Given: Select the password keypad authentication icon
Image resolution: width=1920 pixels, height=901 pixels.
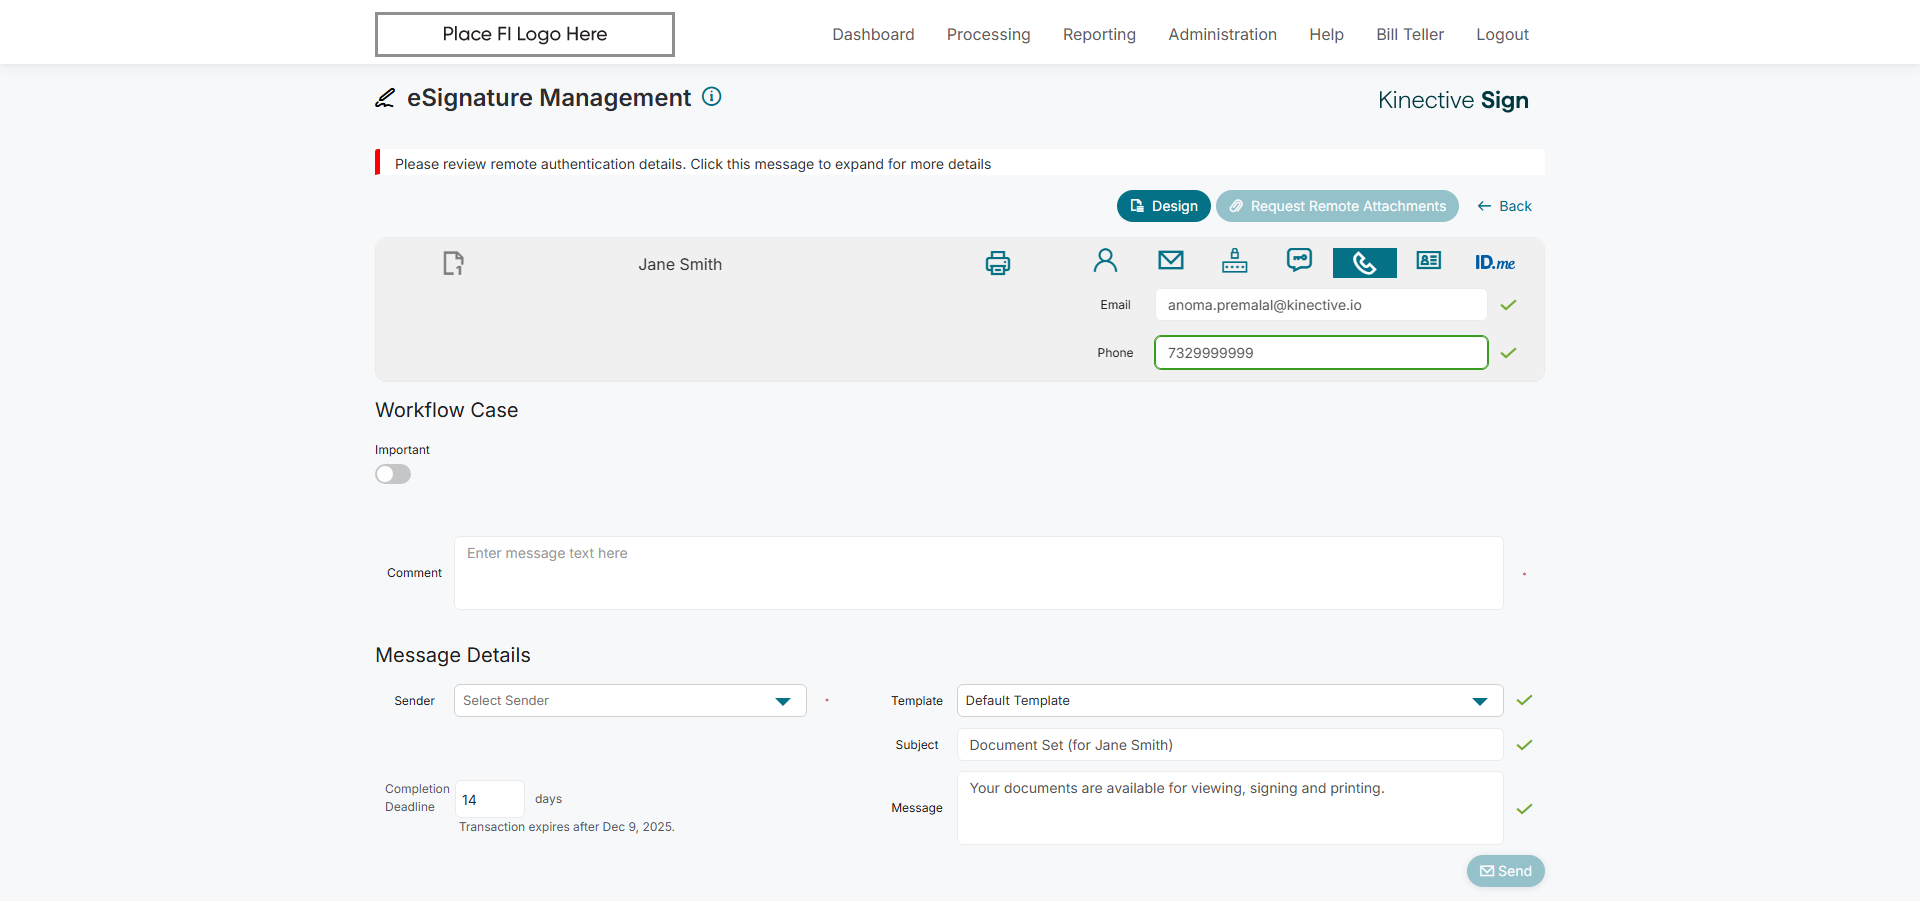Looking at the screenshot, I should [1235, 261].
